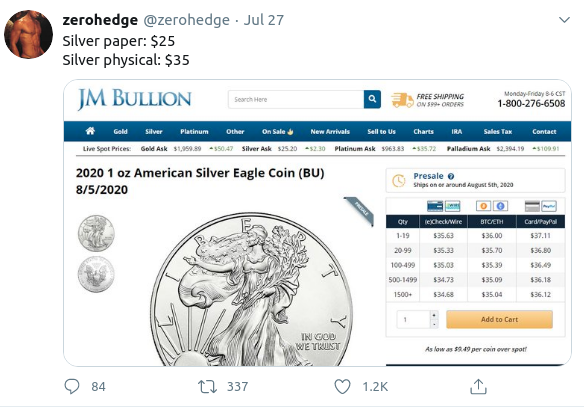The image size is (584, 407).
Task: Open the On Sale menu item
Action: point(277,131)
